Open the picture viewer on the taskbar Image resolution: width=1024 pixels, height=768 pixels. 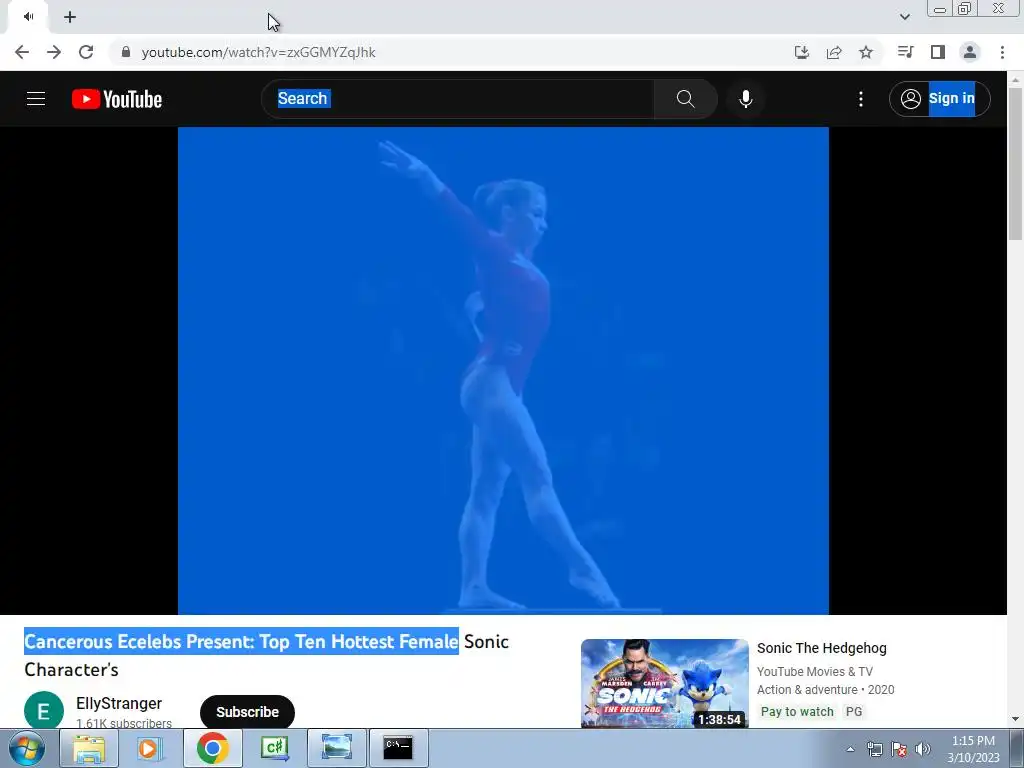point(337,748)
